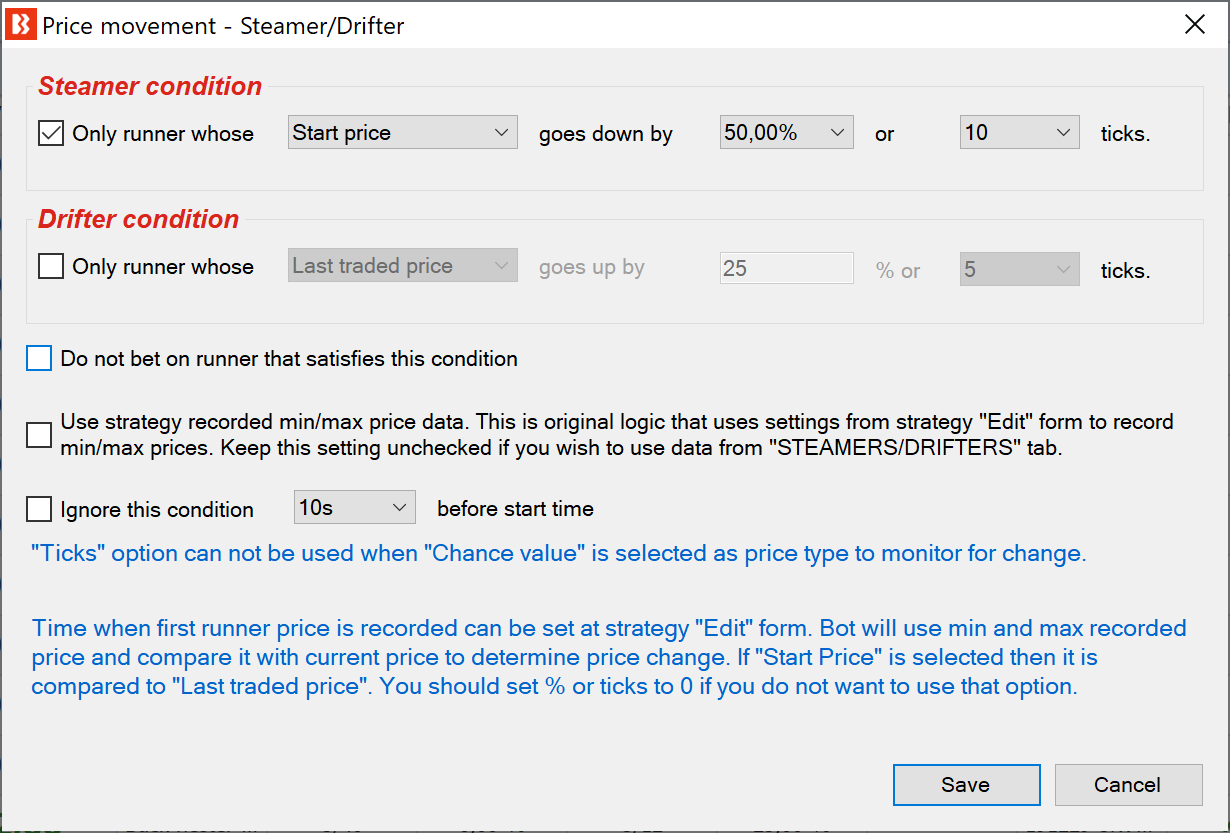Expand the Drifter '5' ticks dropdown
1230x833 pixels.
pos(1020,270)
